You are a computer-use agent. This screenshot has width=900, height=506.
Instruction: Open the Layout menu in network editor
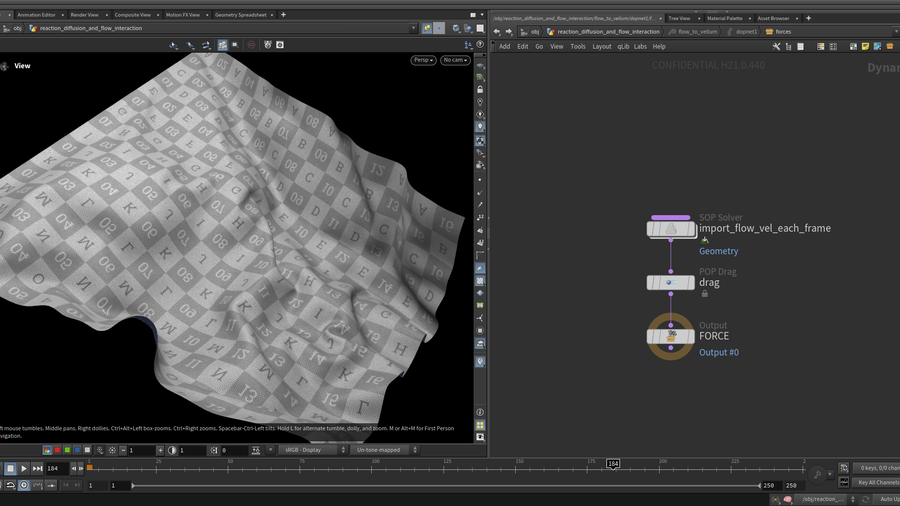(x=601, y=46)
